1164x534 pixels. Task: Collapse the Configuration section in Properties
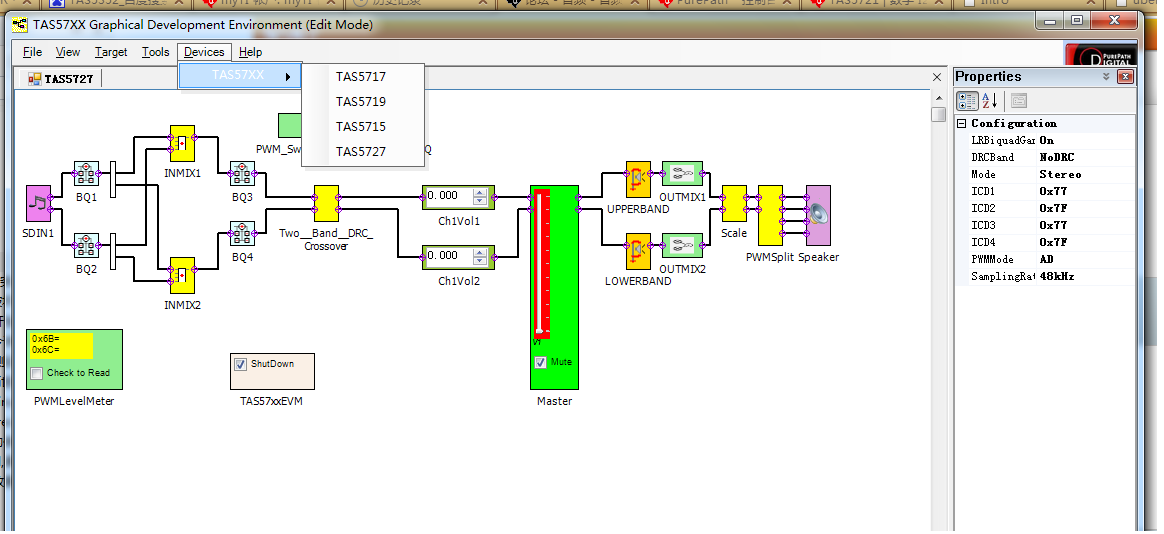[x=962, y=123]
